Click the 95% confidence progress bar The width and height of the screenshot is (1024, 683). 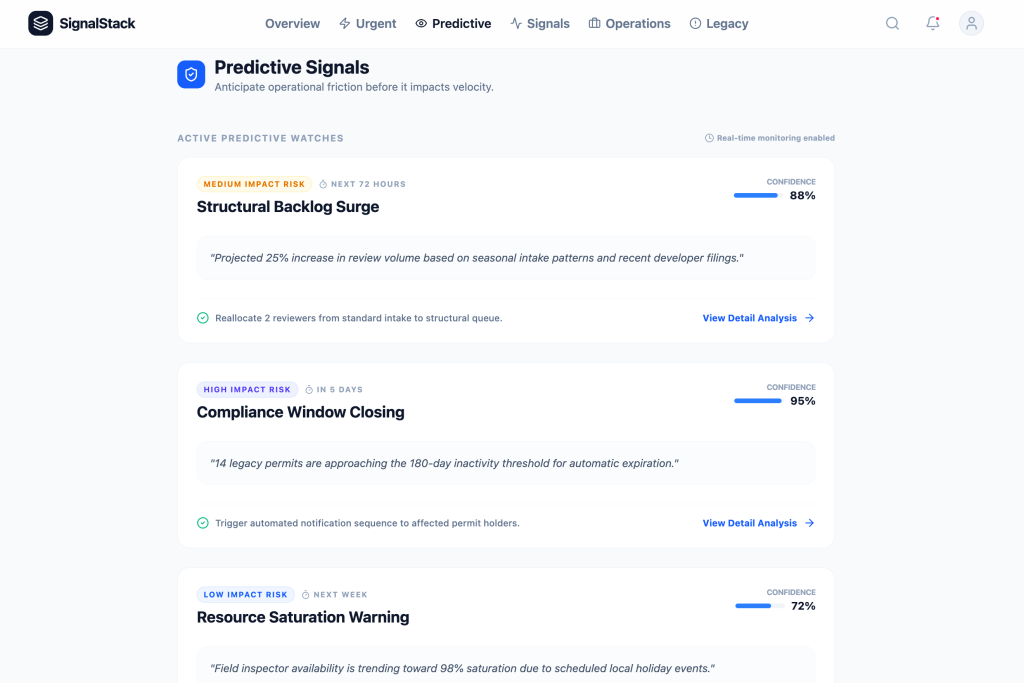758,401
